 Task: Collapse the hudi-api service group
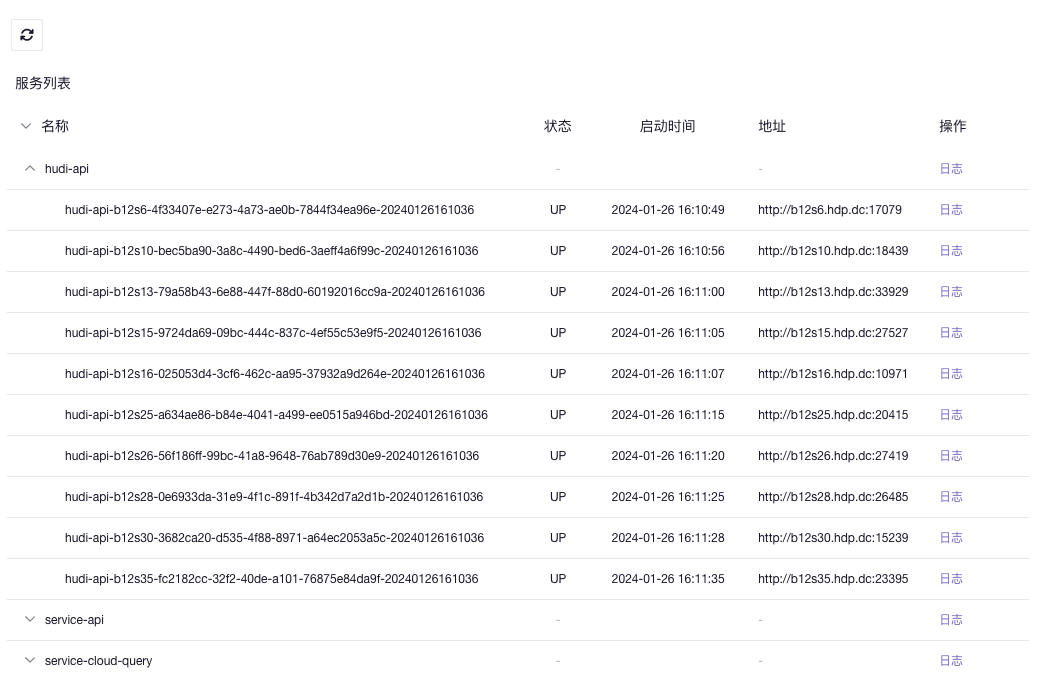[x=30, y=169]
